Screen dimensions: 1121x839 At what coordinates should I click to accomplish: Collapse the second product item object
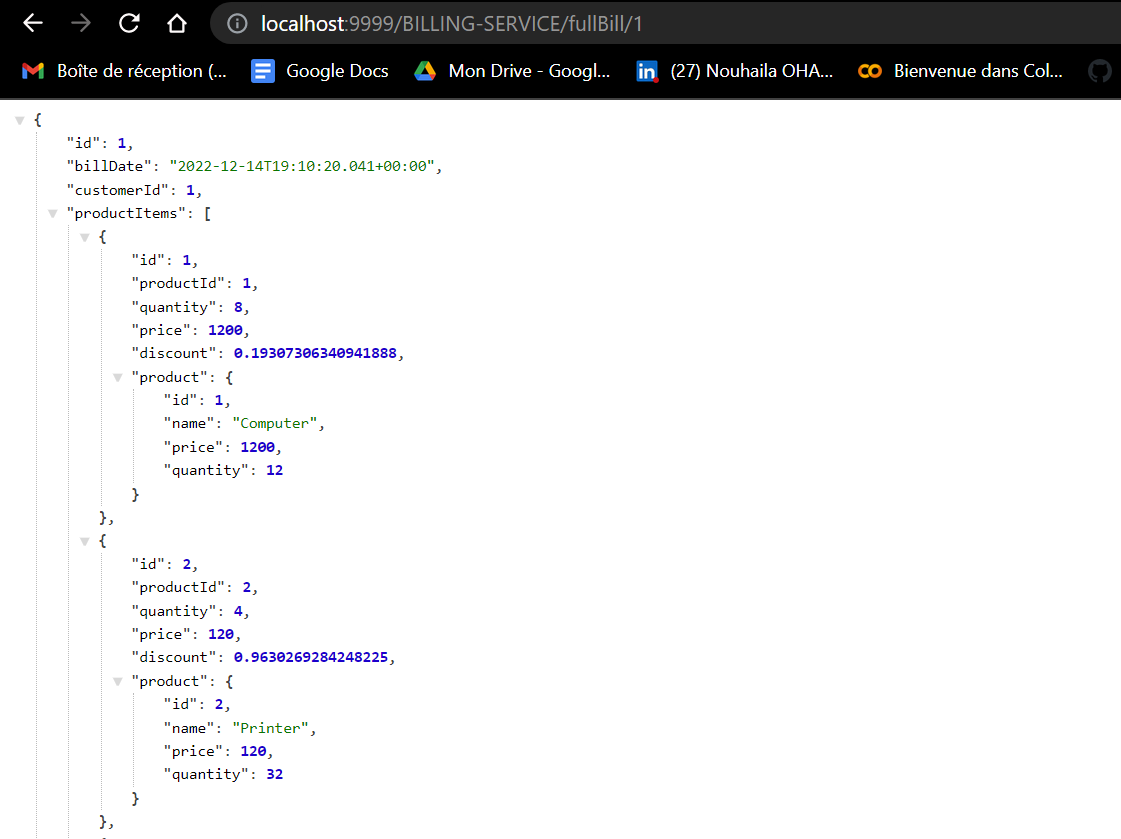[x=85, y=541]
